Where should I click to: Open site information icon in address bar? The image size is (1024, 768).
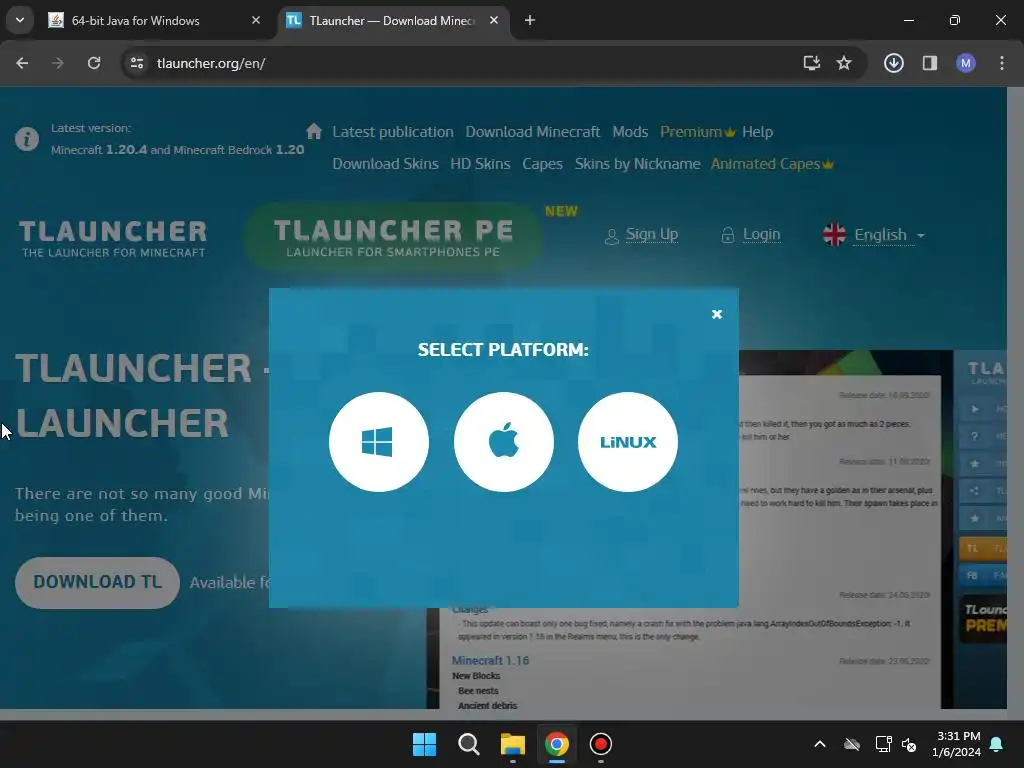[137, 63]
